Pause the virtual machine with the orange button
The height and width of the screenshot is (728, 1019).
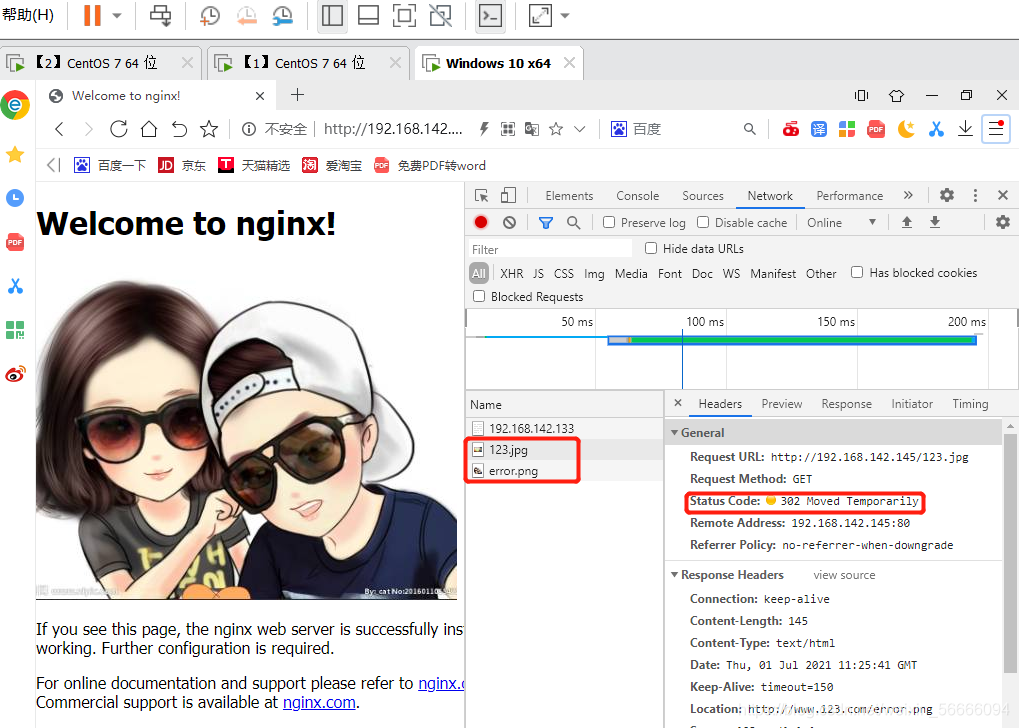coord(92,15)
